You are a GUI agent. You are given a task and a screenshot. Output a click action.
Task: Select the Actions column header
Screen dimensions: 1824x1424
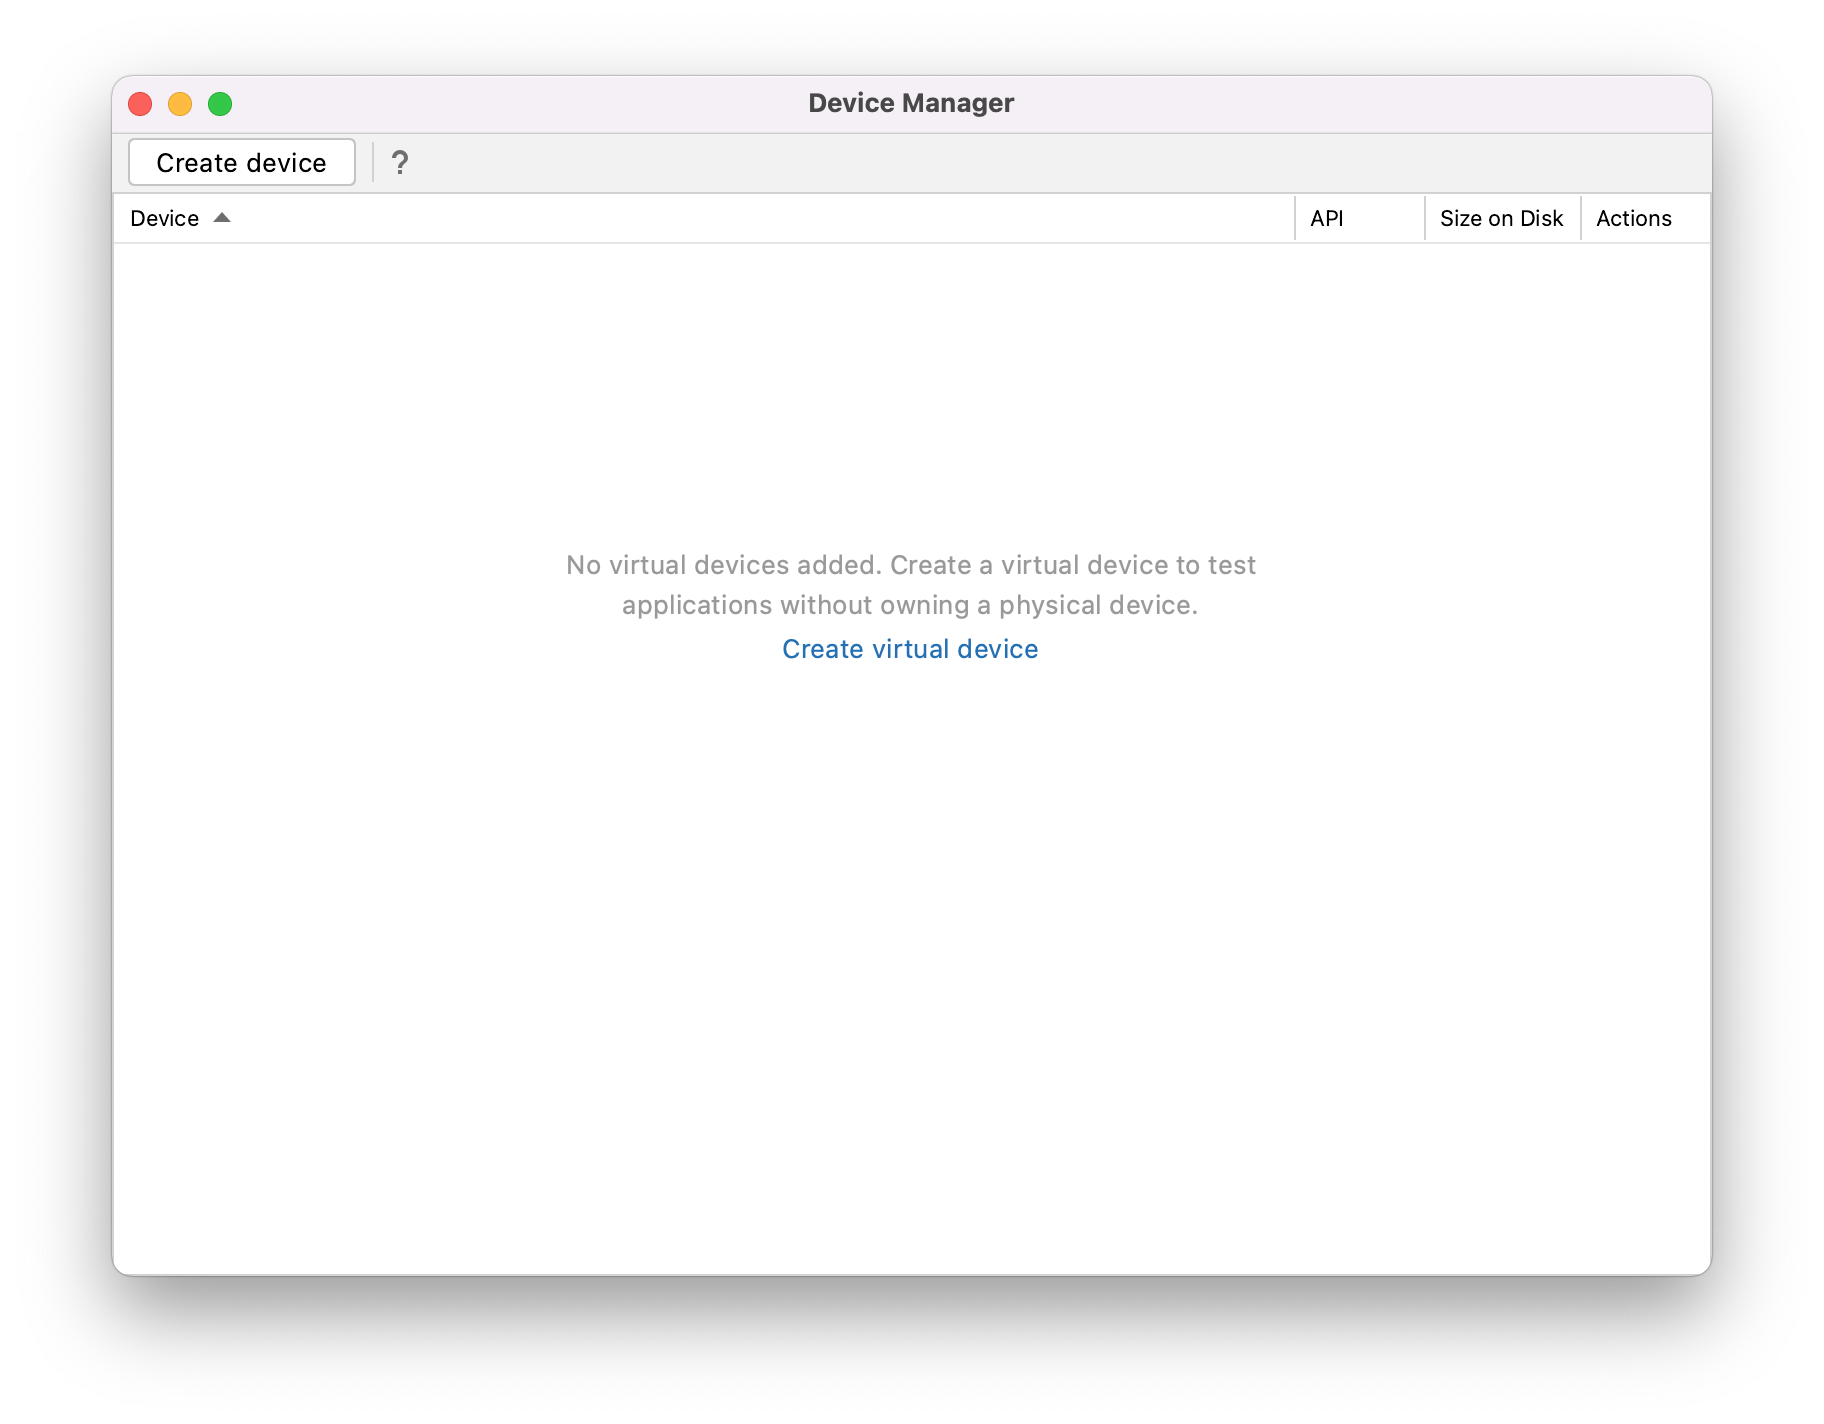point(1634,218)
